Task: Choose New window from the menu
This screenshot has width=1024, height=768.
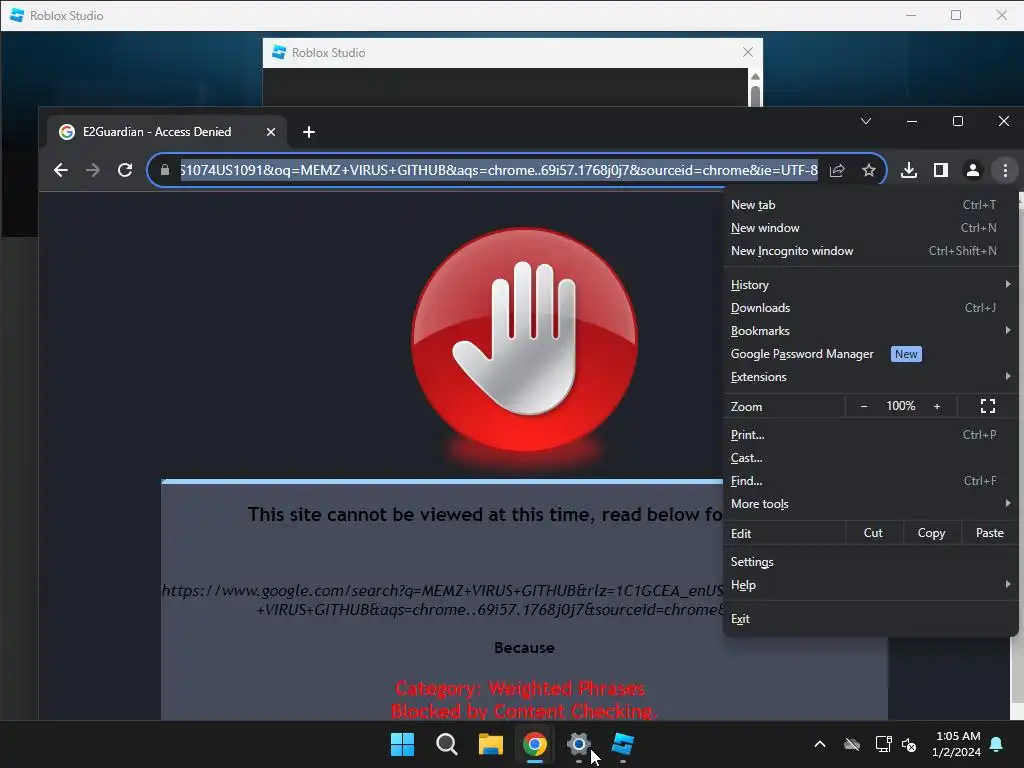Action: click(870, 228)
